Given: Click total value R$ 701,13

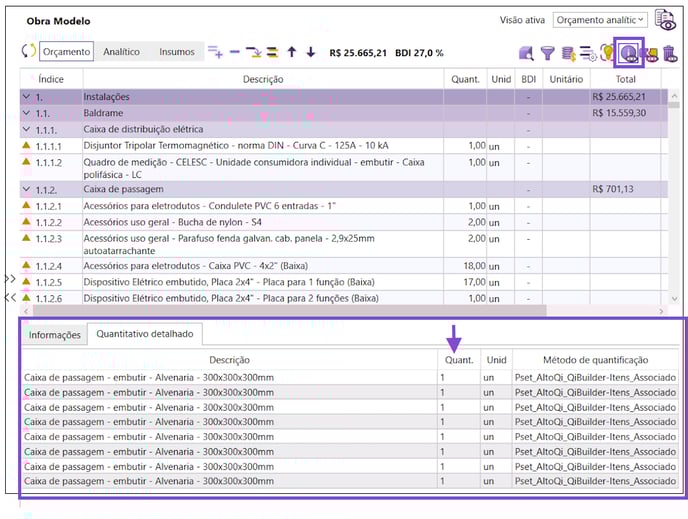Looking at the screenshot, I should (613, 189).
